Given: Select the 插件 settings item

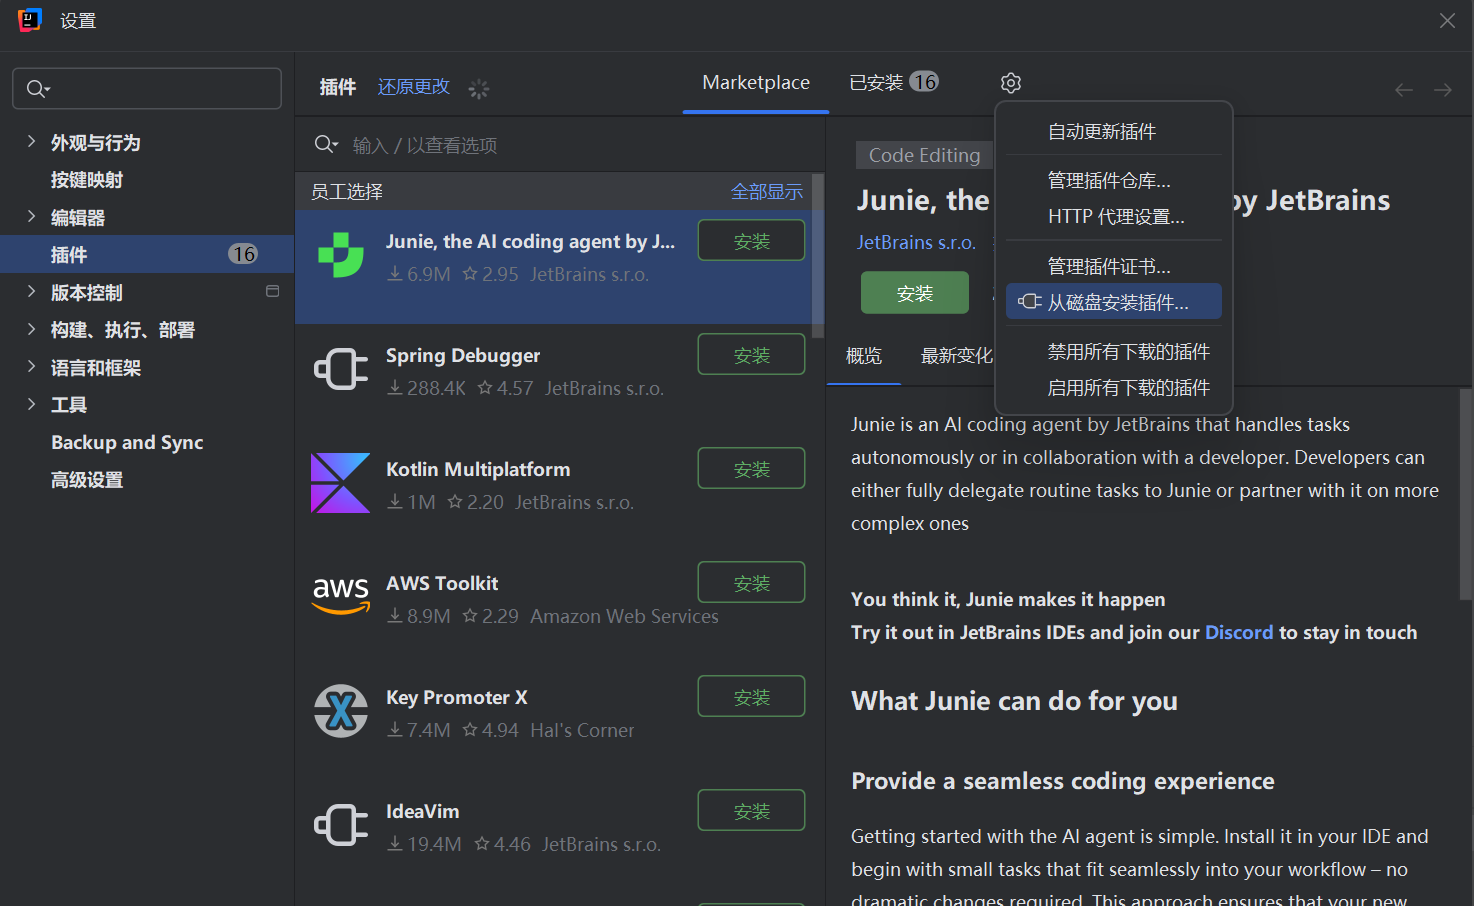Looking at the screenshot, I should click(x=147, y=254).
